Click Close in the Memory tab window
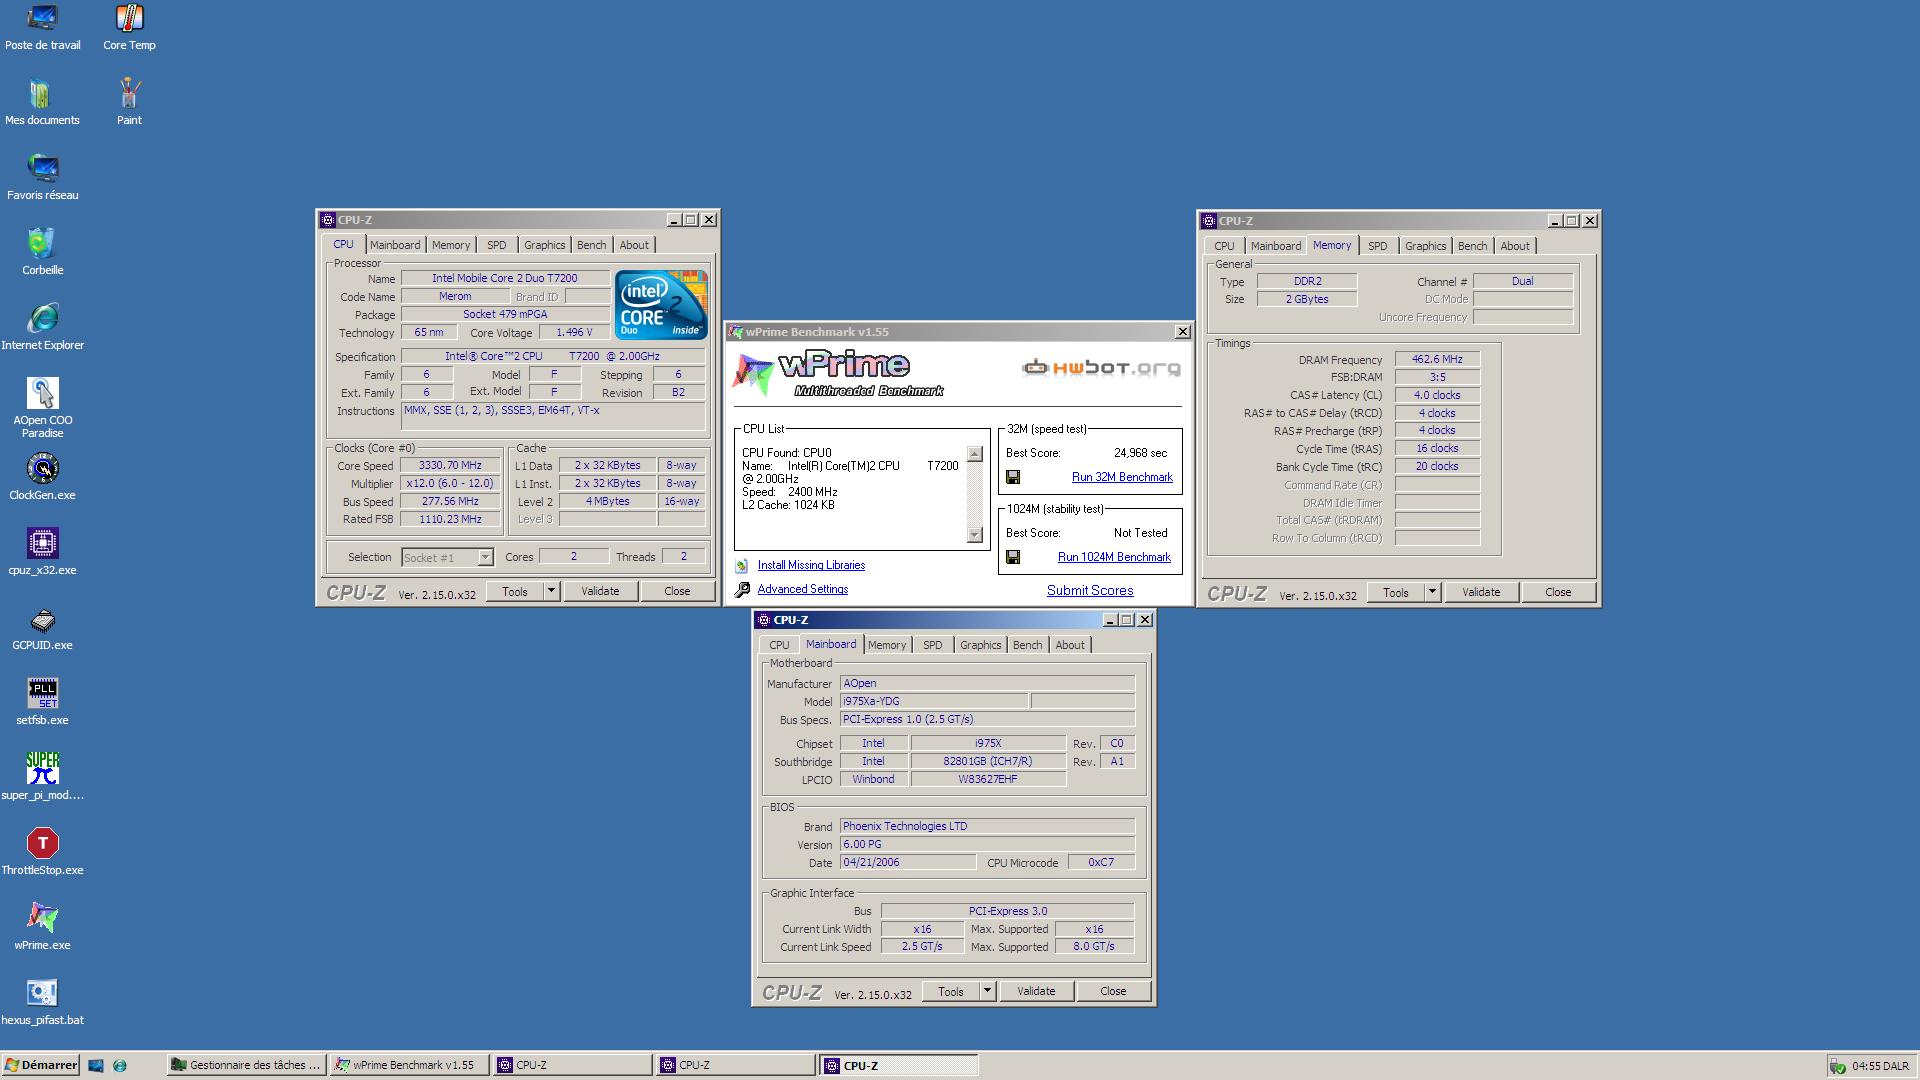The height and width of the screenshot is (1080, 1920). [1558, 592]
